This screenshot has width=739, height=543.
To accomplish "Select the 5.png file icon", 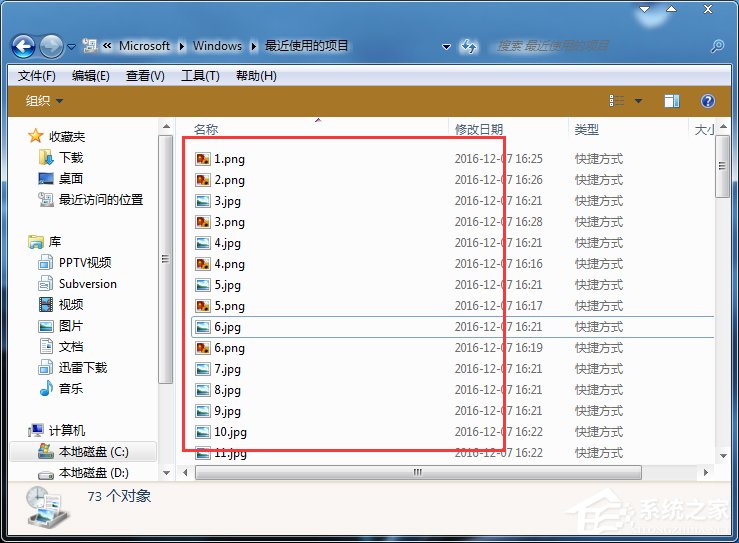I will [x=203, y=306].
